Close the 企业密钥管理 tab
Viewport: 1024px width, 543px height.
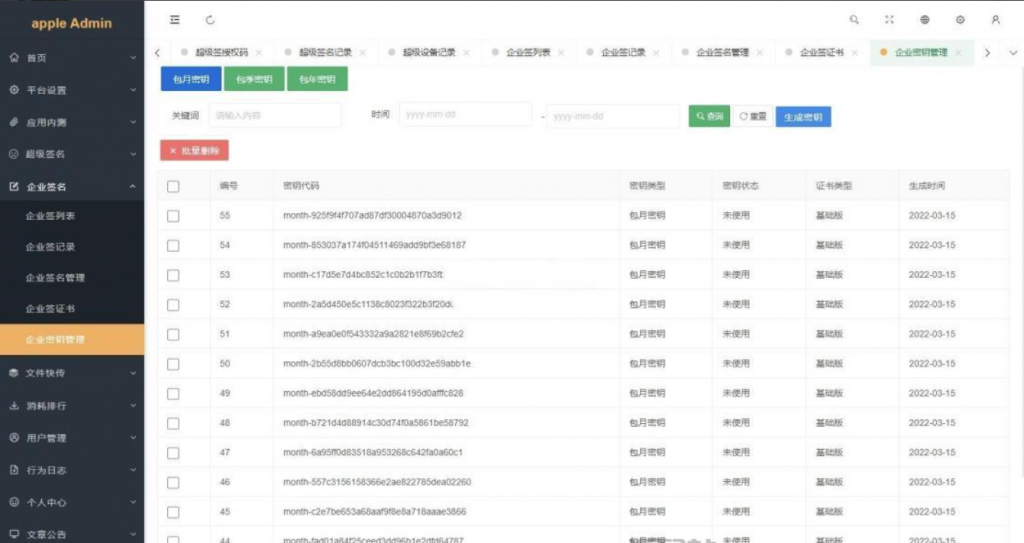pos(958,52)
